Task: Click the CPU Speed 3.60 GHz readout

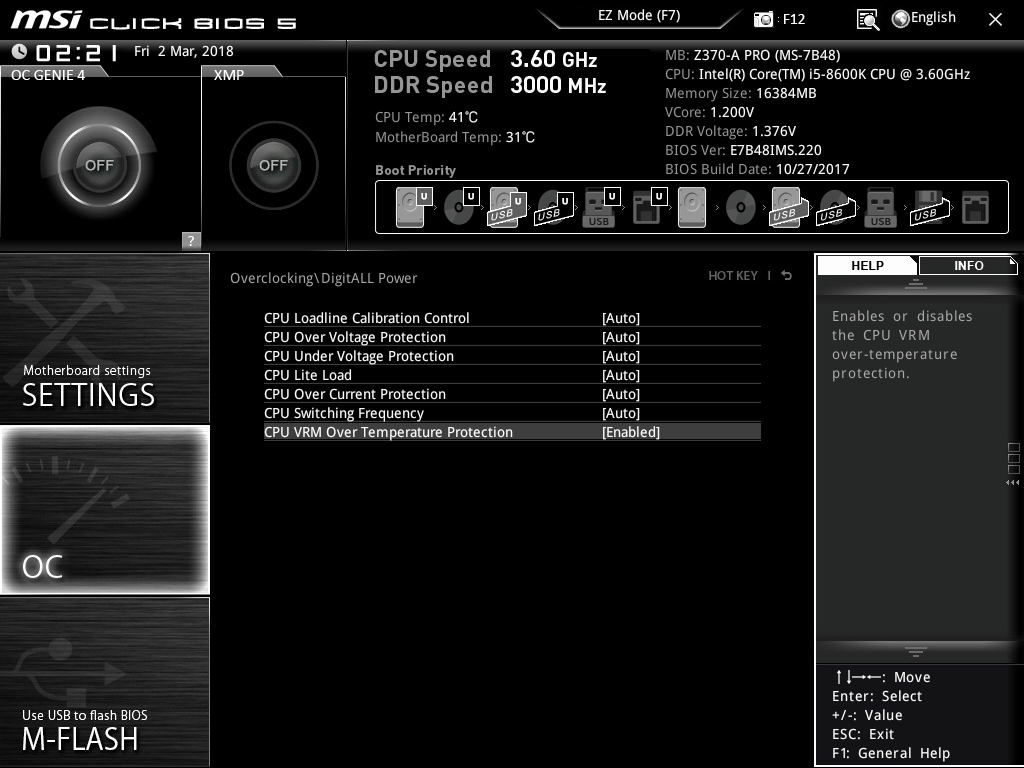Action: (485, 59)
